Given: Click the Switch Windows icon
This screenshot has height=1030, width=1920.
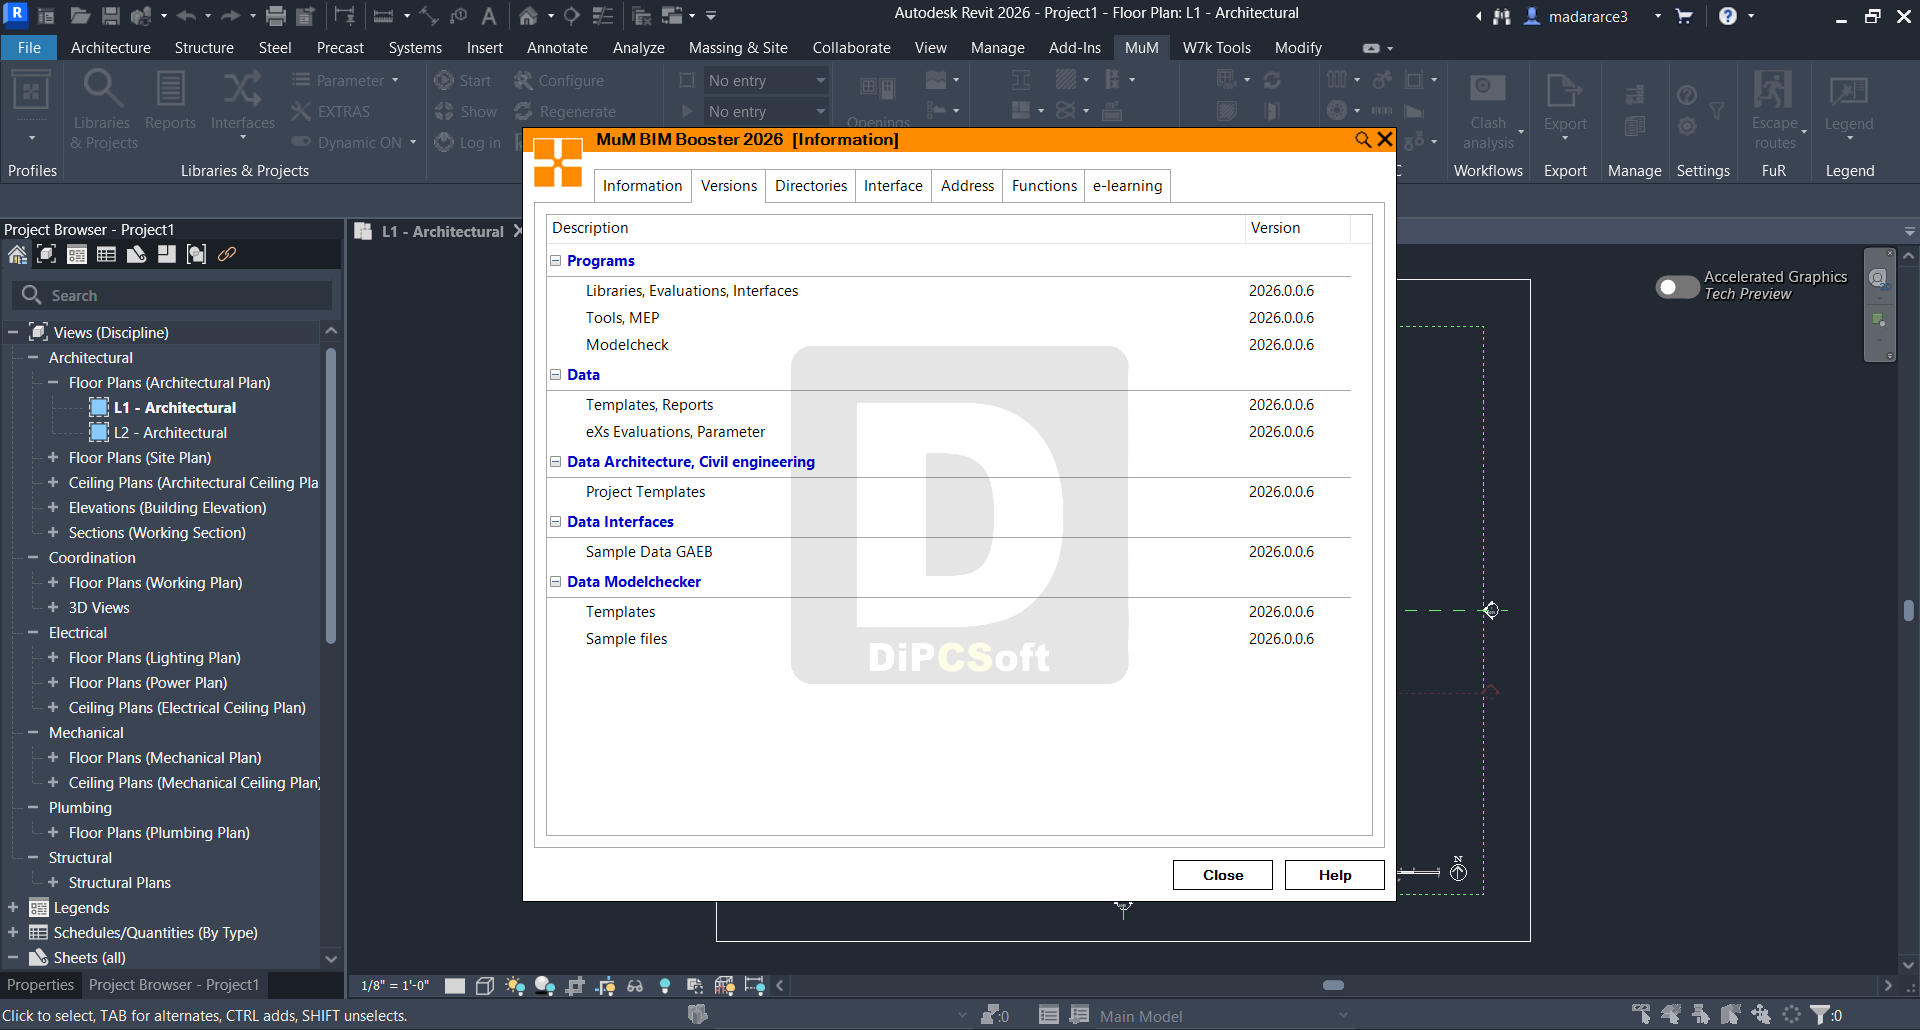Looking at the screenshot, I should [x=673, y=16].
